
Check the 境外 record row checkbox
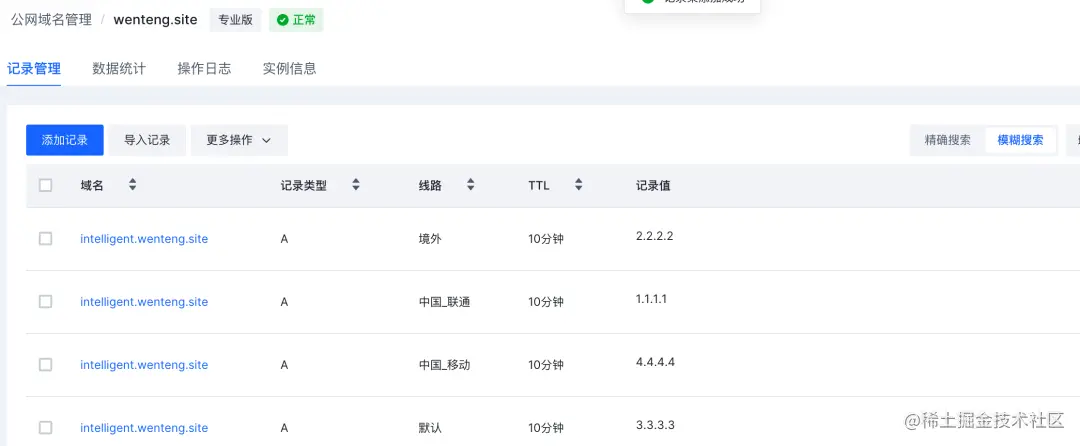point(45,239)
